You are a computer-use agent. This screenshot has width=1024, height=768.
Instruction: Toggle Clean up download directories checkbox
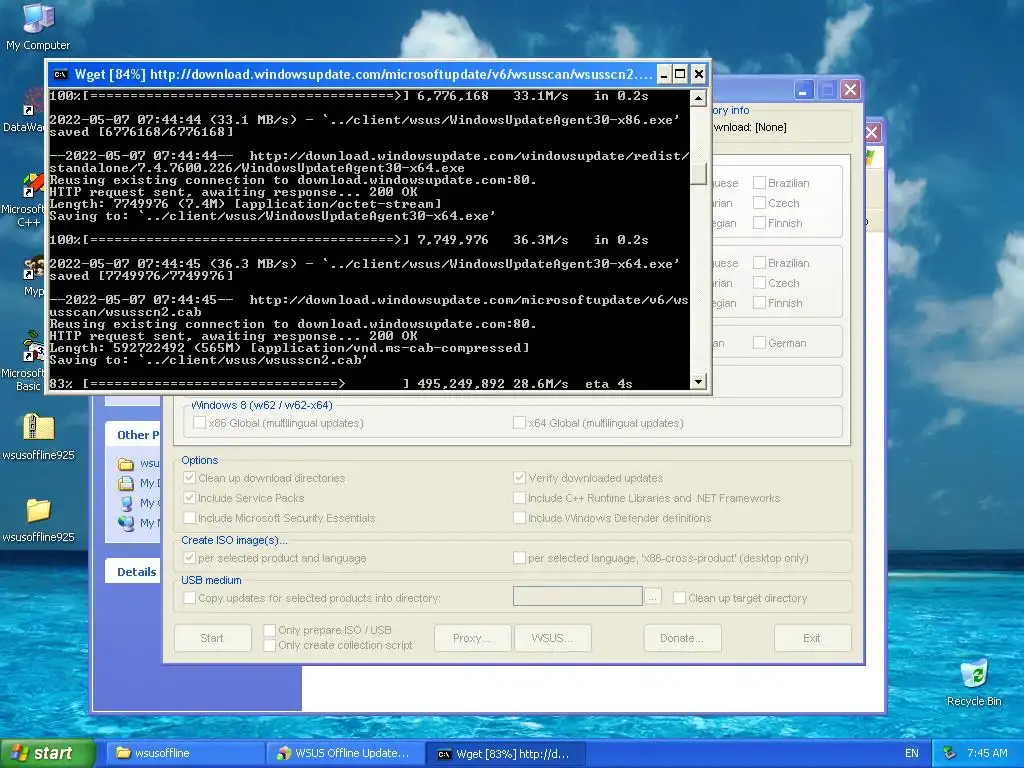tap(189, 477)
